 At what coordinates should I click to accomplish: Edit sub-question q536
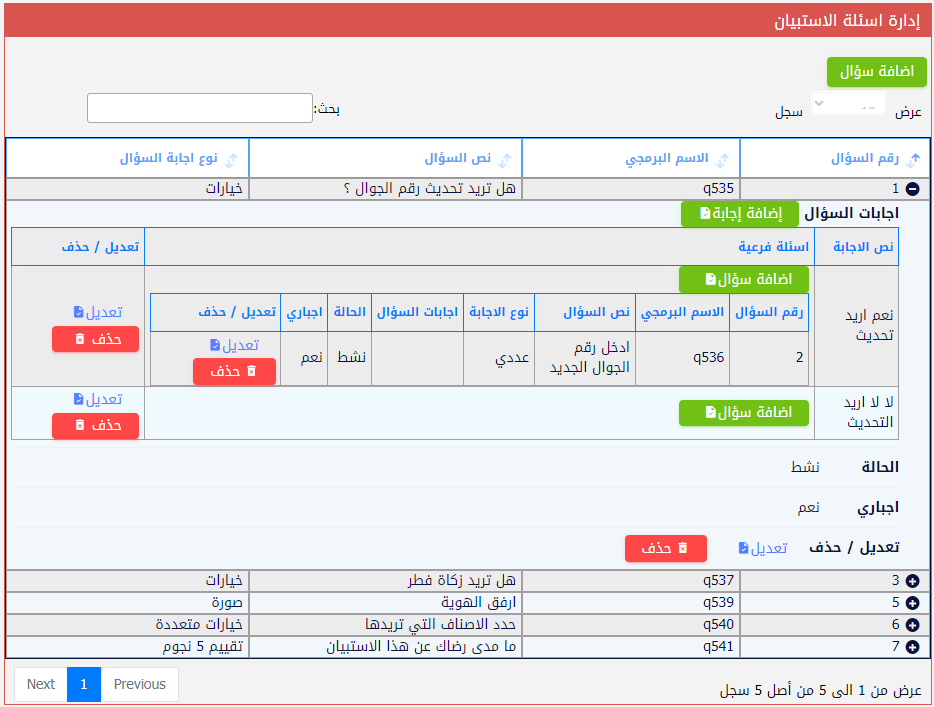pyautogui.click(x=234, y=345)
